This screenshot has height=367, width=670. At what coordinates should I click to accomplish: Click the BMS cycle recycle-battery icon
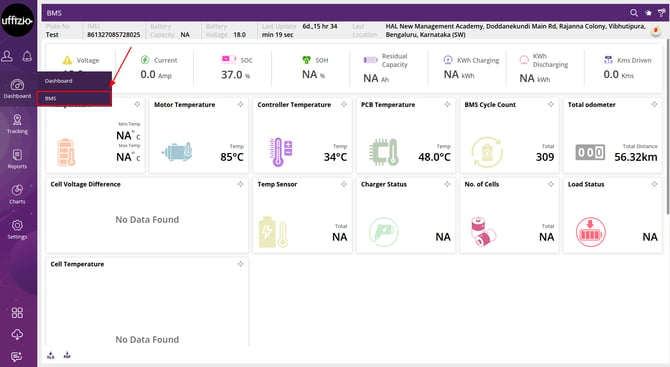coord(487,152)
